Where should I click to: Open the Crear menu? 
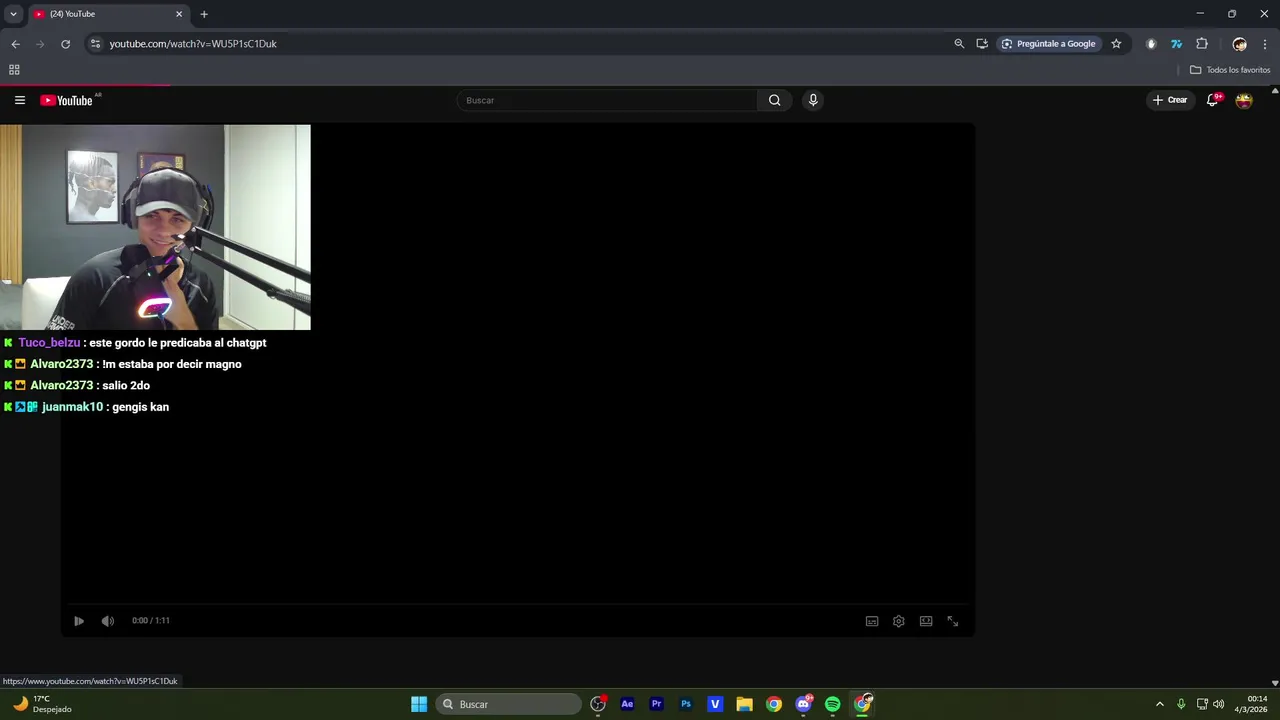click(x=1170, y=100)
